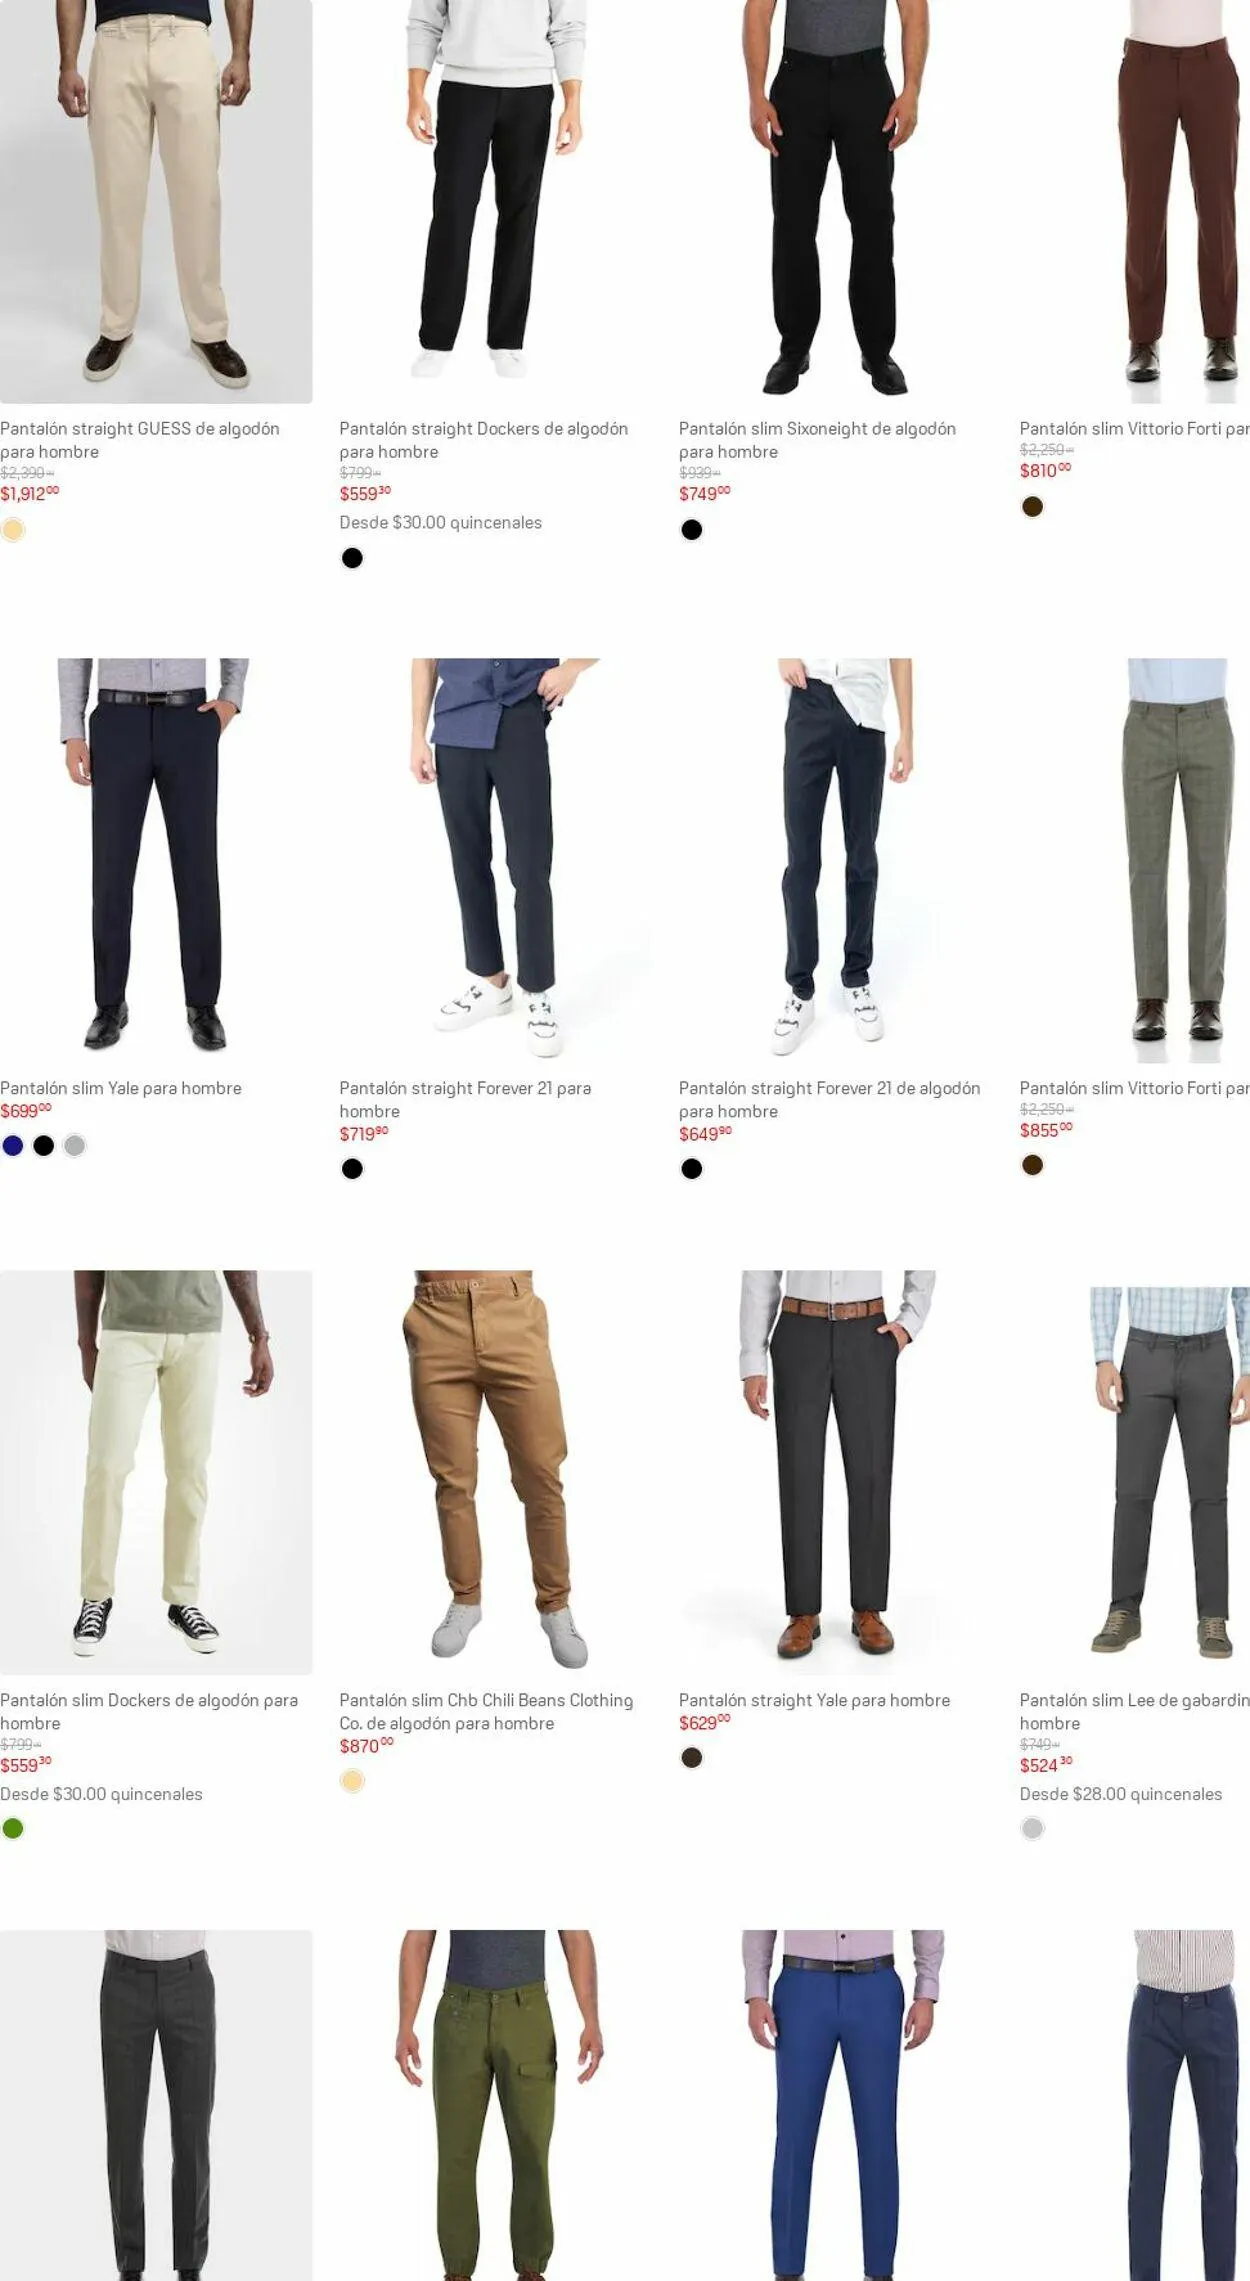The image size is (1250, 2281).
Task: View bright blue dress pants image
Action: (835, 2105)
